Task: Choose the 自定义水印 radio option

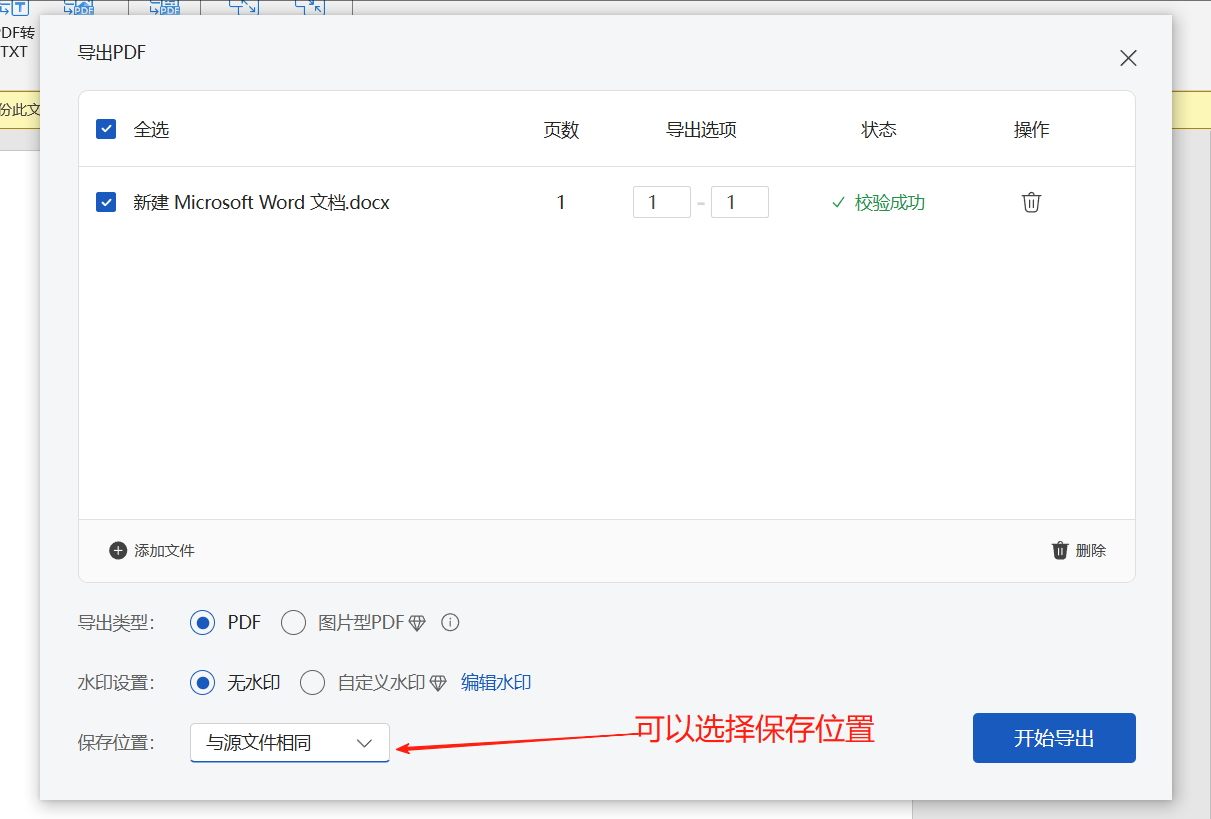Action: (x=313, y=683)
